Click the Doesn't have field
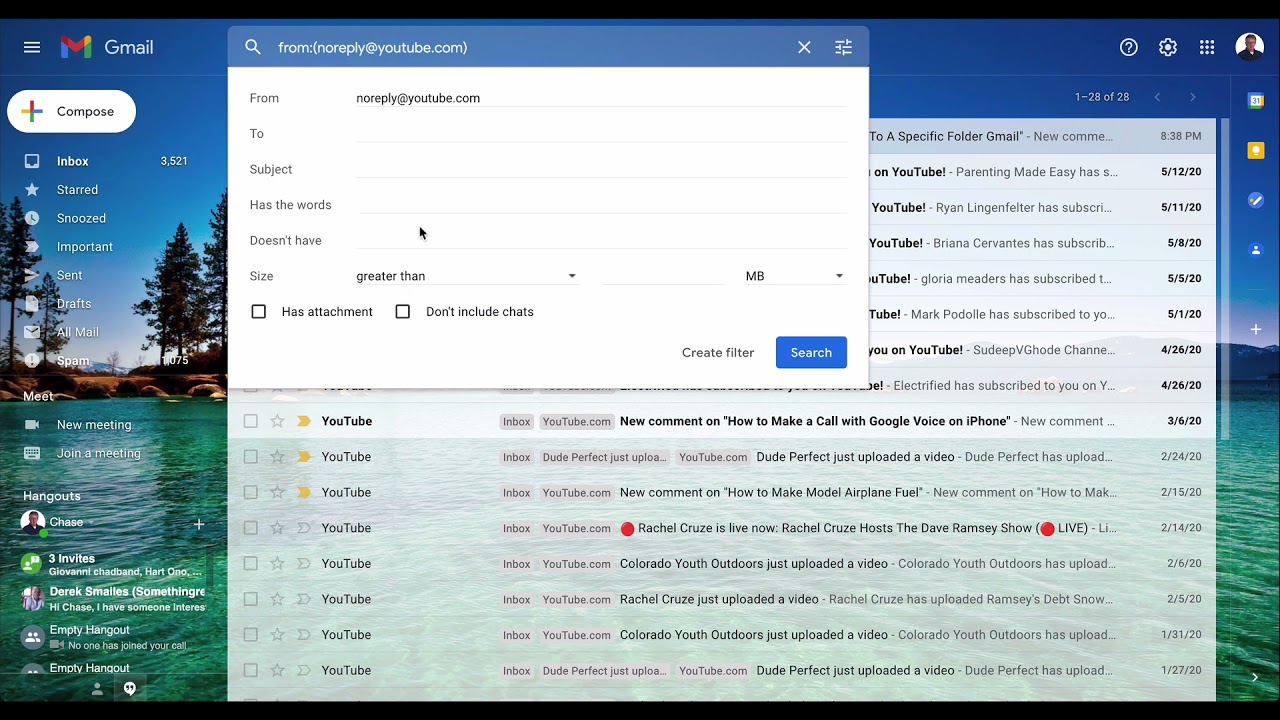 click(601, 240)
